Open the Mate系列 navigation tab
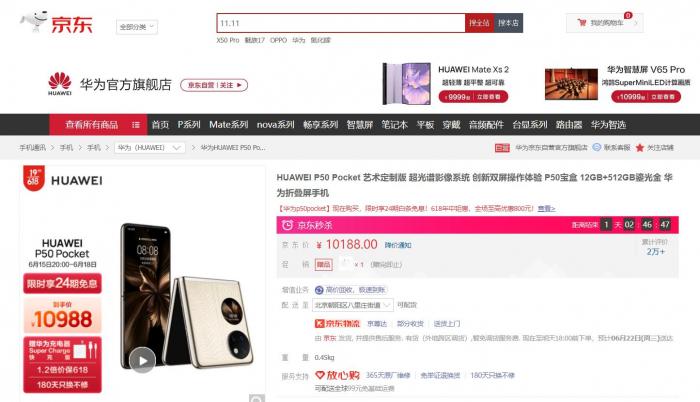 (x=229, y=125)
